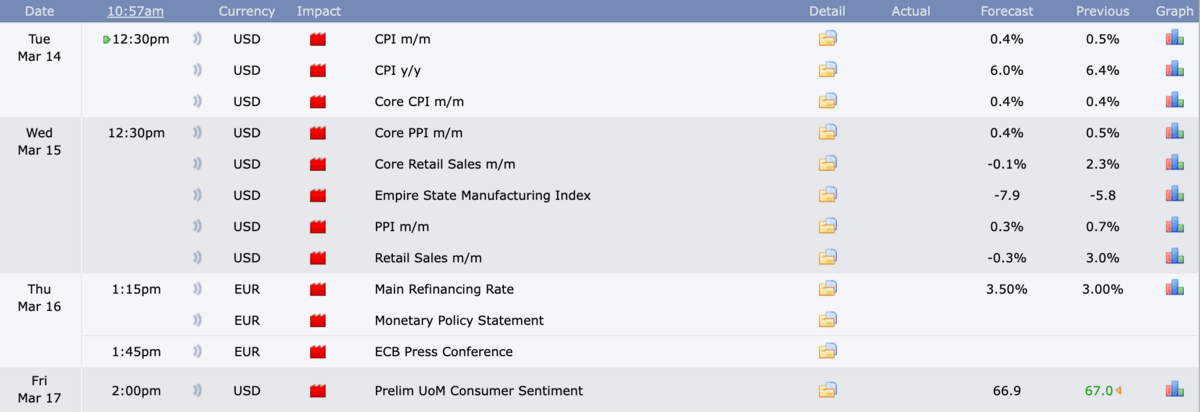1200x412 pixels.
Task: Toggle alert for Core CPI m/m
Action: [197, 102]
